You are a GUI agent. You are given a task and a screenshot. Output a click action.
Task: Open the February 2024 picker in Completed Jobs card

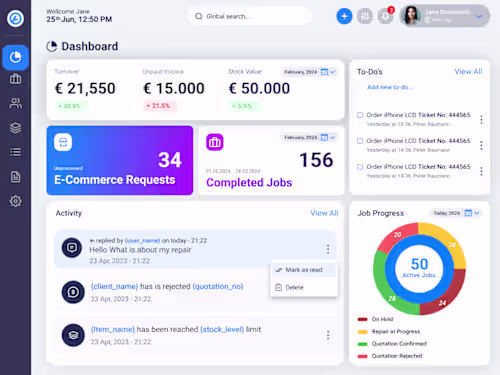pos(310,137)
